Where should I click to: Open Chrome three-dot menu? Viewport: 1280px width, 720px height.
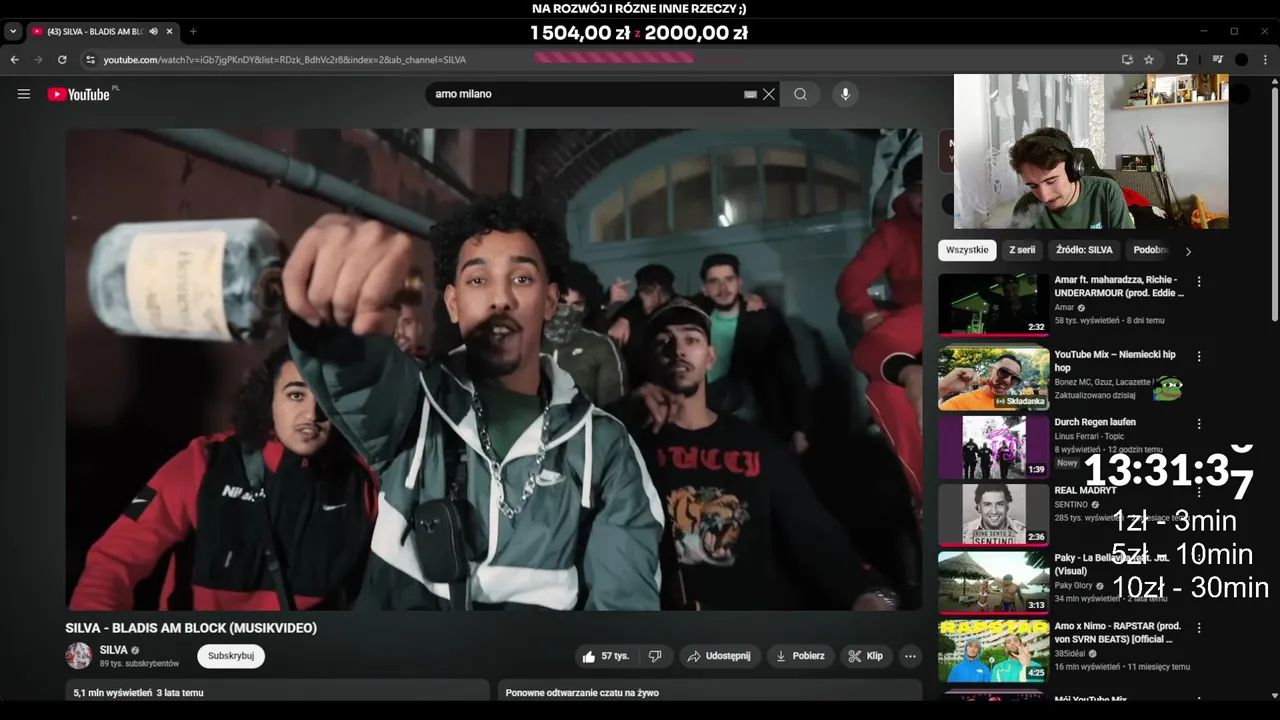point(1266,60)
